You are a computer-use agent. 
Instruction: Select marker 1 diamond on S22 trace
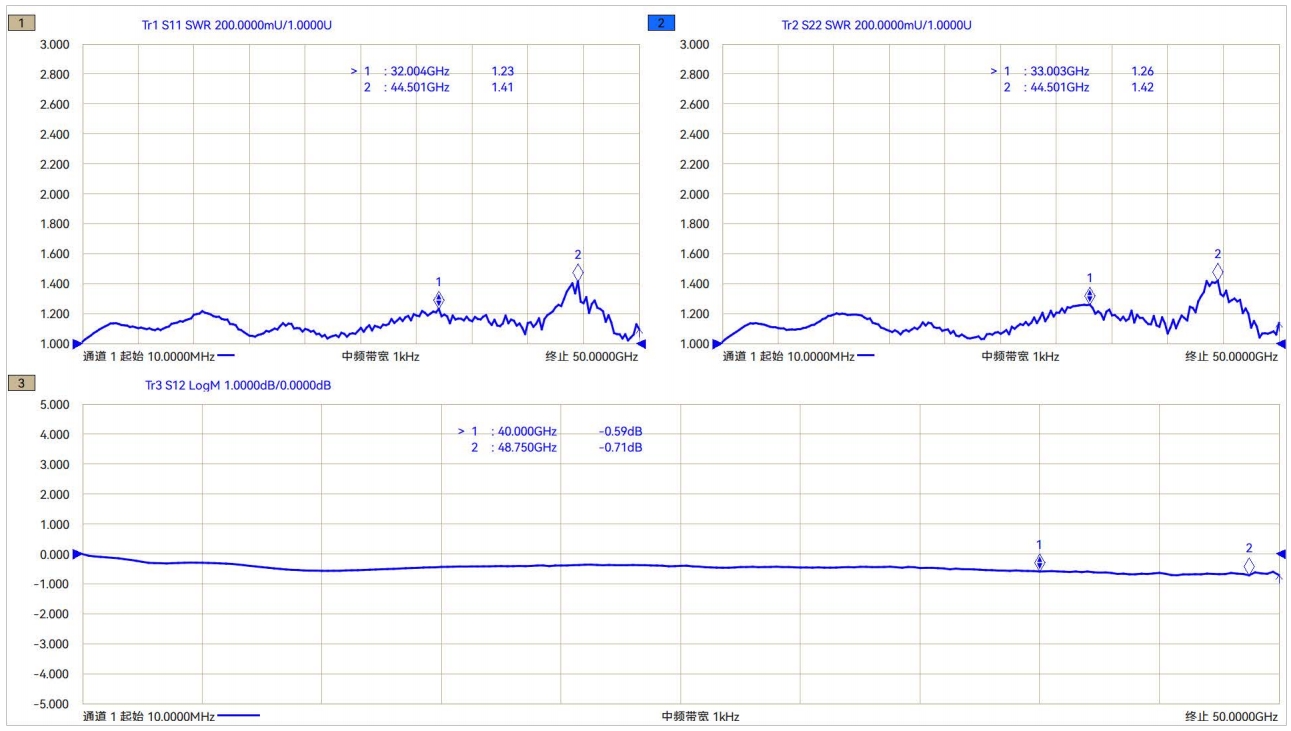pyautogui.click(x=1090, y=296)
